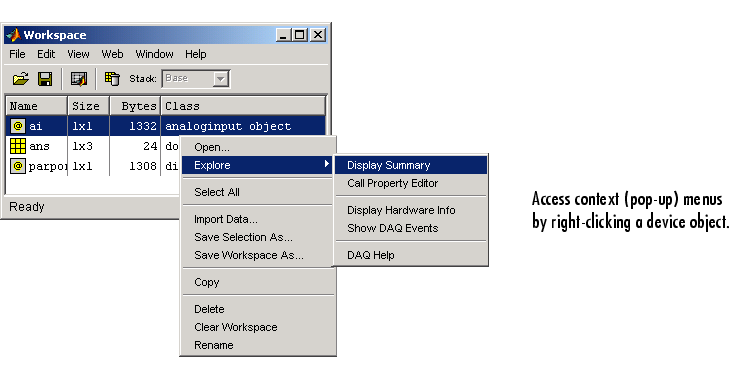Open the Web menu
This screenshot has height=367, width=750.
pyautogui.click(x=112, y=54)
